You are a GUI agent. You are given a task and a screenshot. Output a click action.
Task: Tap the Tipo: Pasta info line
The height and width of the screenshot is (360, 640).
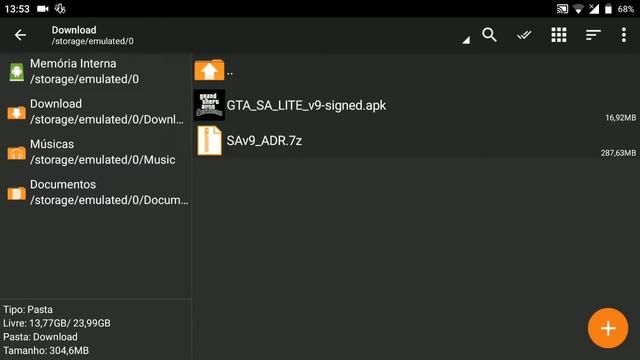point(28,309)
